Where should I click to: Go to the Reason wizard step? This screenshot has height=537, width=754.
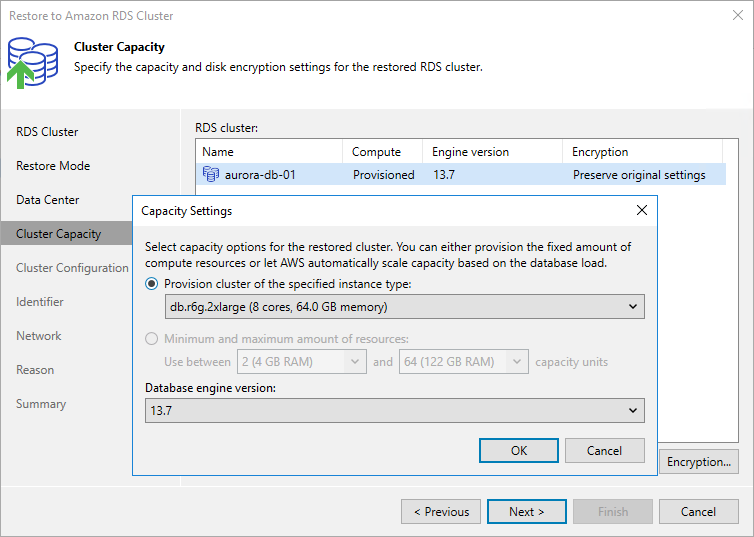[x=35, y=370]
